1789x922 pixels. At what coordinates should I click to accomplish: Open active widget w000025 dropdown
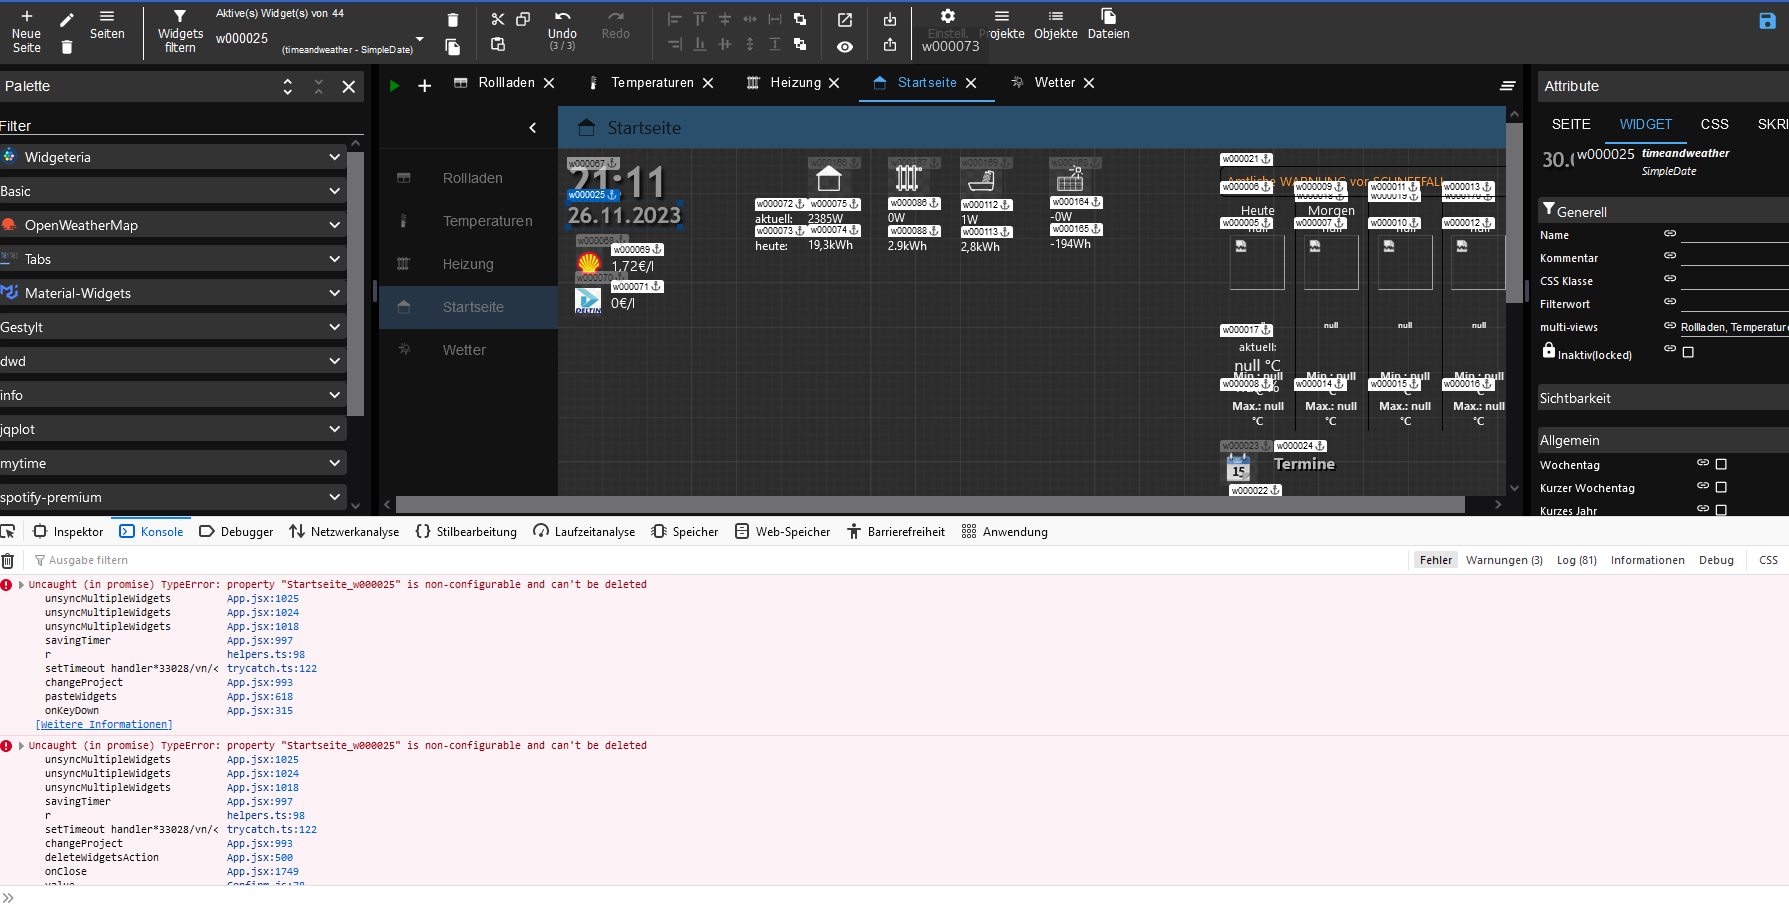pyautogui.click(x=420, y=40)
